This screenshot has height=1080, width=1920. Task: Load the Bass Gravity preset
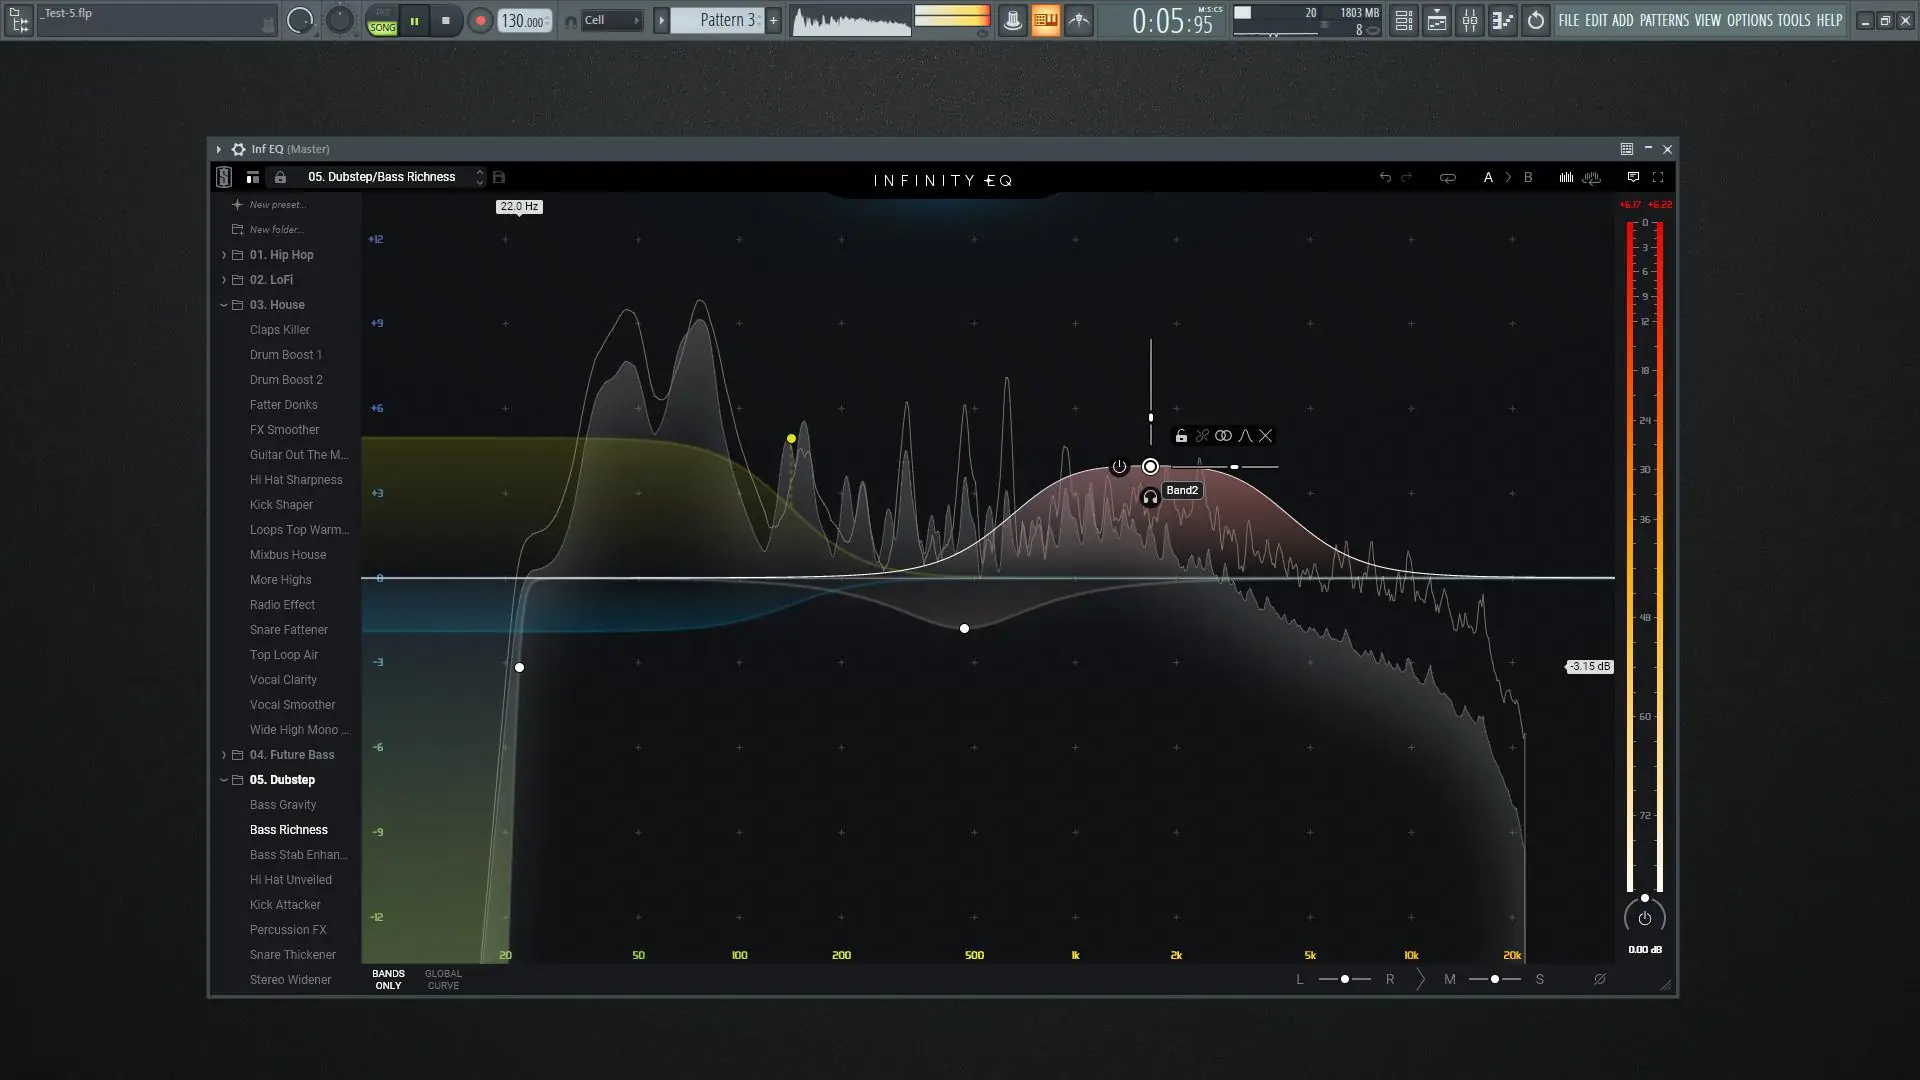[283, 805]
